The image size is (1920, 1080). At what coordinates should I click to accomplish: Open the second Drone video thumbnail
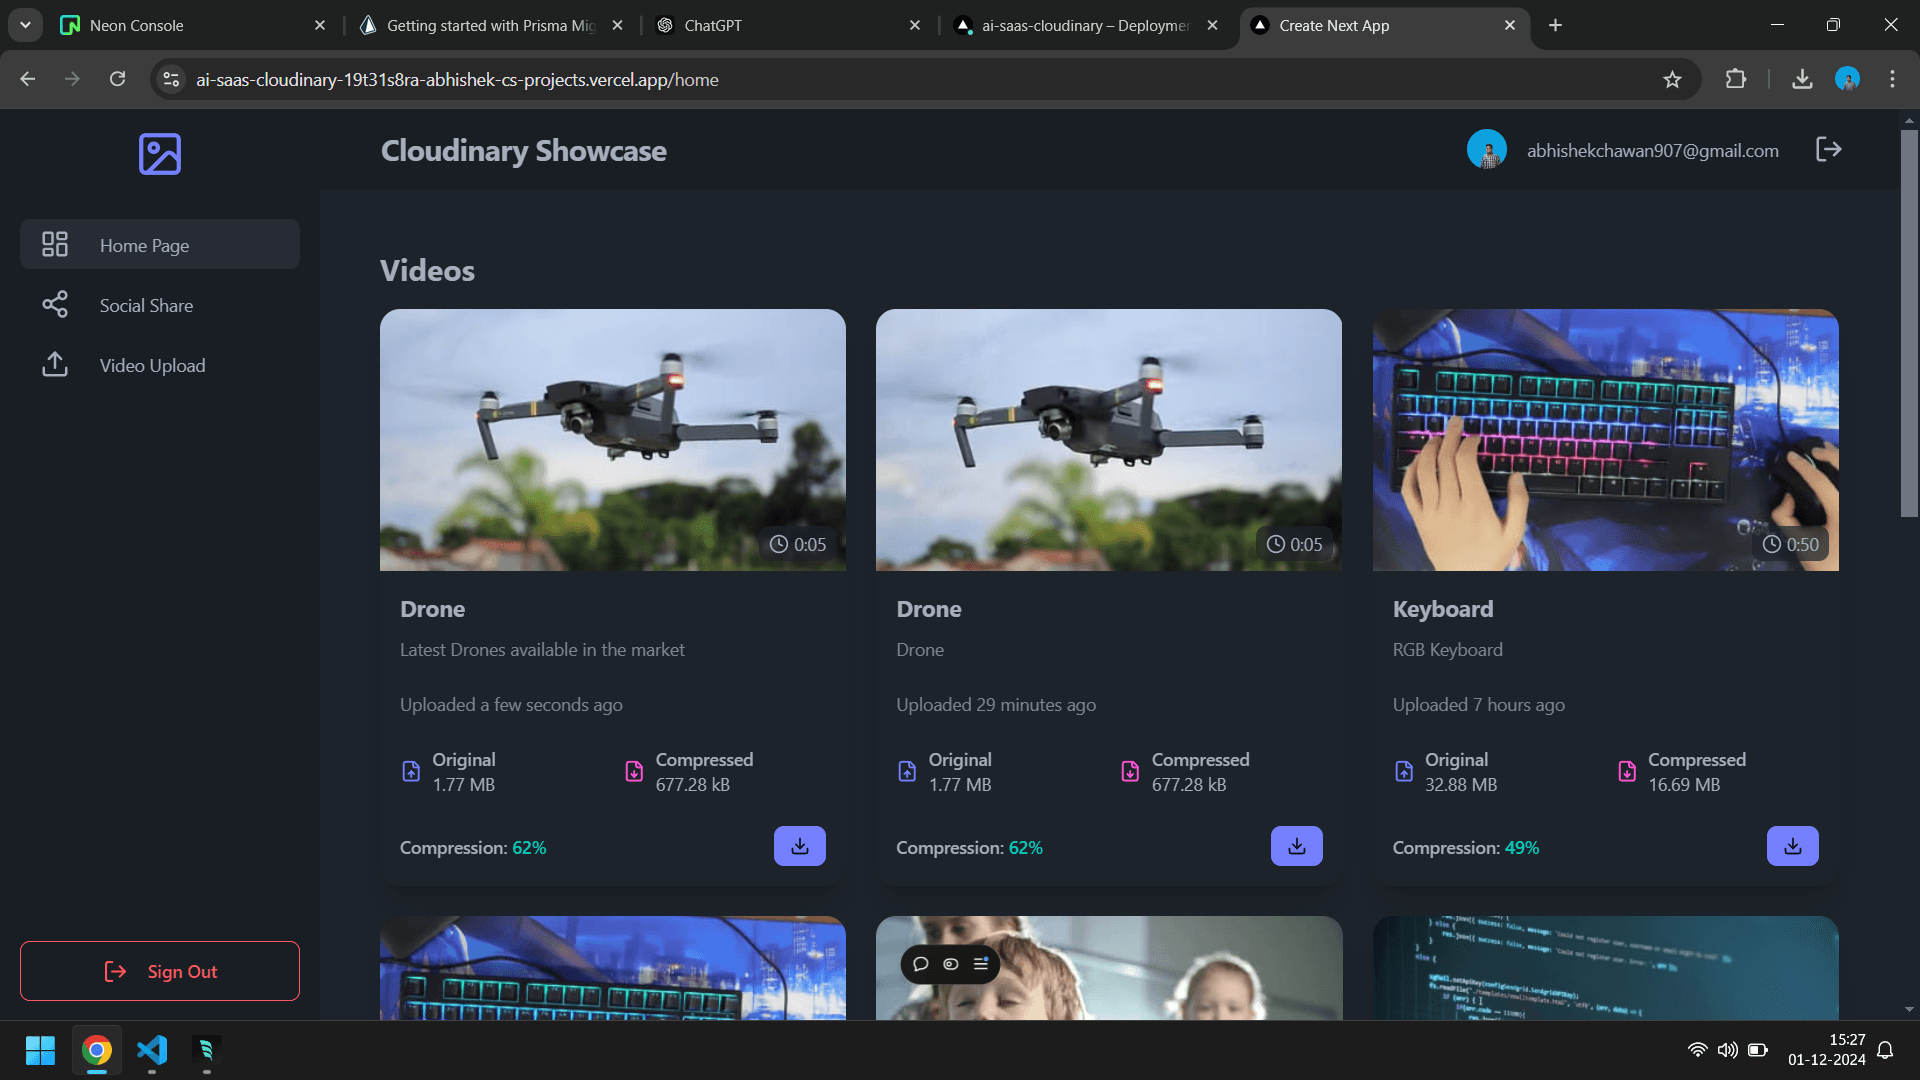tap(1109, 440)
